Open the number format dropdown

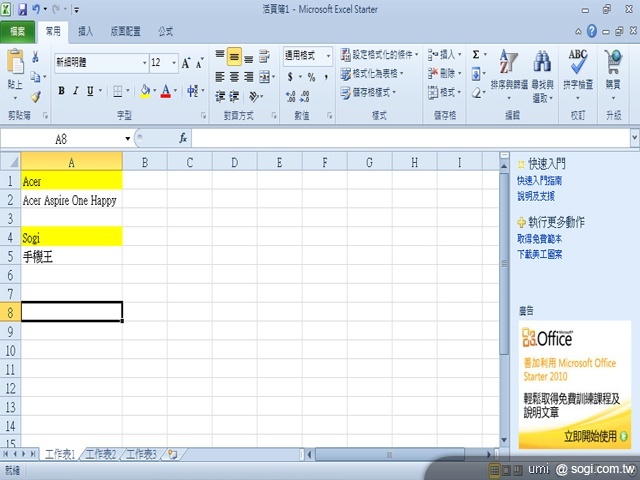coord(328,56)
